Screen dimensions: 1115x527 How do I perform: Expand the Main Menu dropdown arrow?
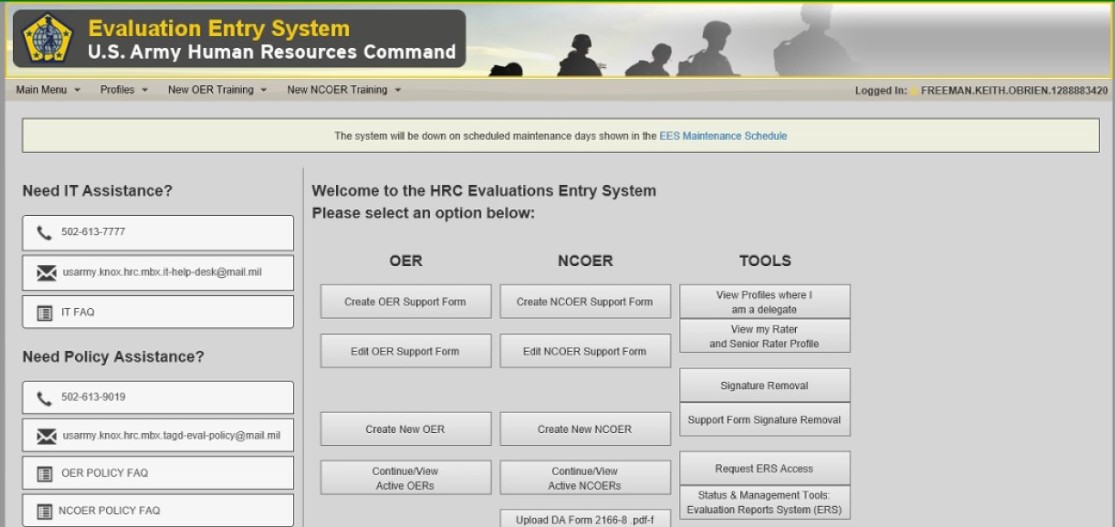point(78,90)
